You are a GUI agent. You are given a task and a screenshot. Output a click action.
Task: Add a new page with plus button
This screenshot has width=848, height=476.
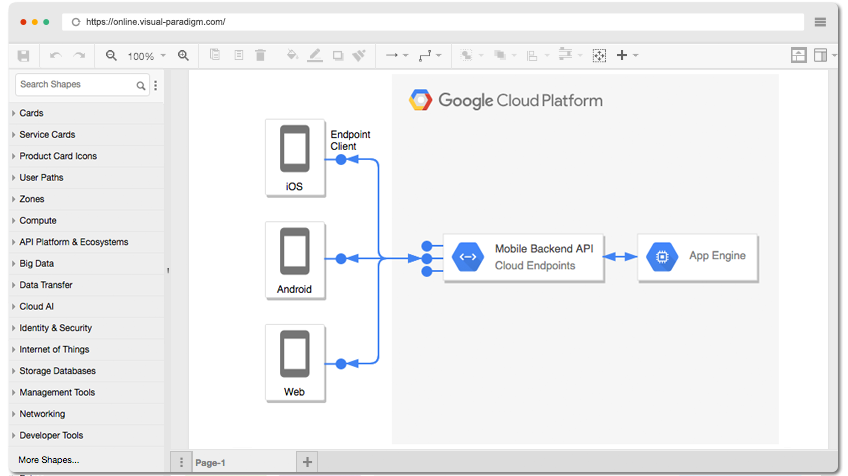tap(308, 462)
